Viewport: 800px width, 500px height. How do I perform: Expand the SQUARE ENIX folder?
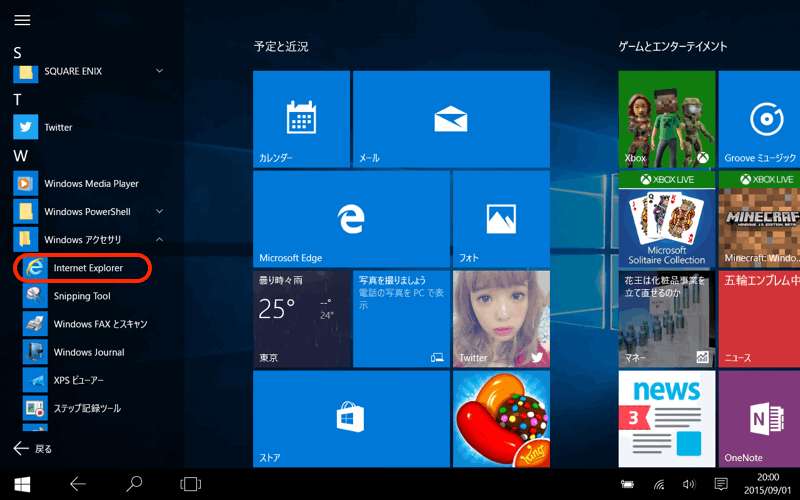tap(160, 71)
